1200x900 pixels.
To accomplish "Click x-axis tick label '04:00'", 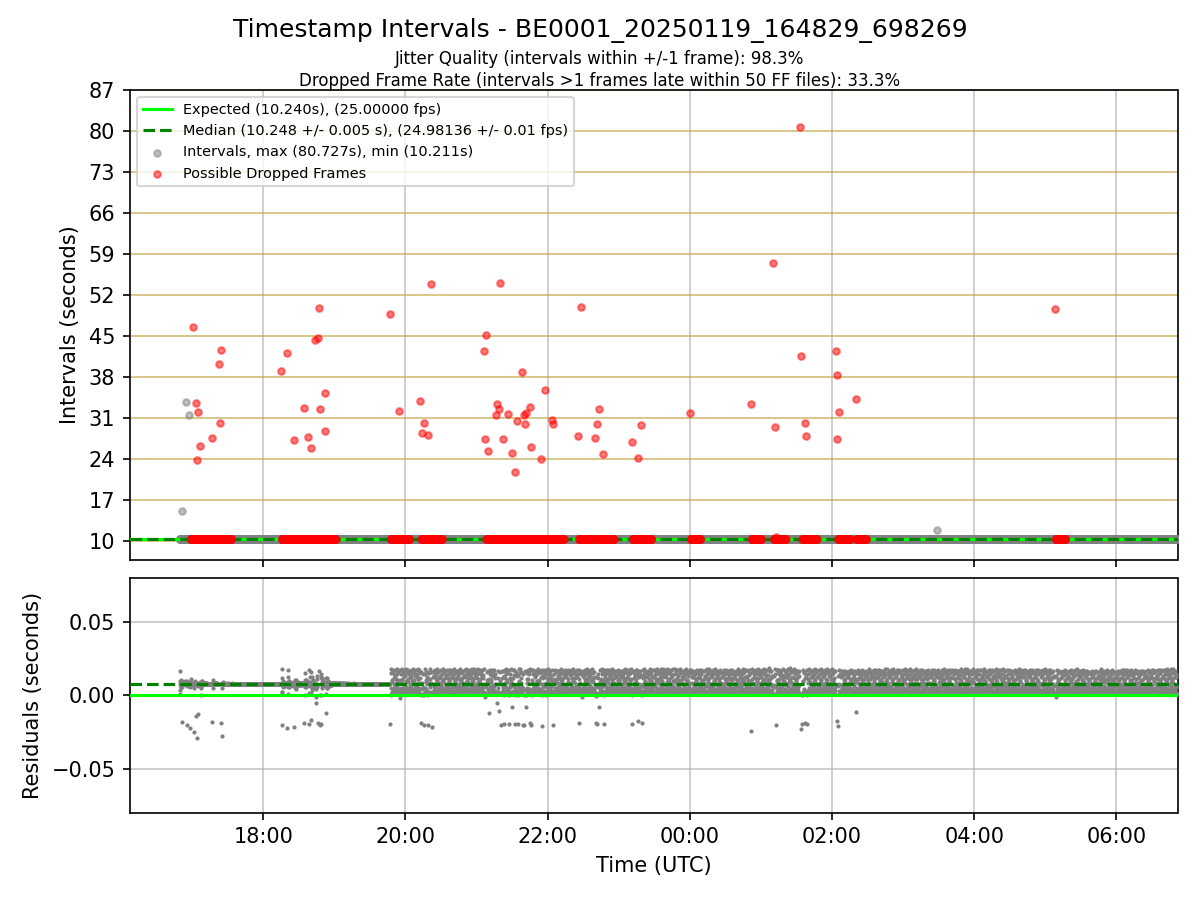I will coord(974,835).
